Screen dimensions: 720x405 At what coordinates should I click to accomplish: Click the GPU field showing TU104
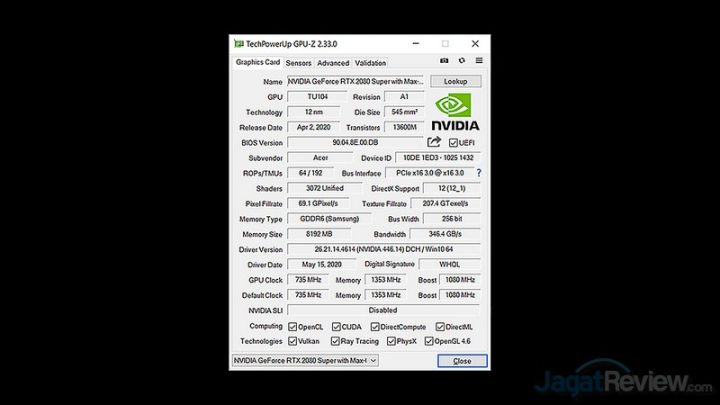click(317, 97)
